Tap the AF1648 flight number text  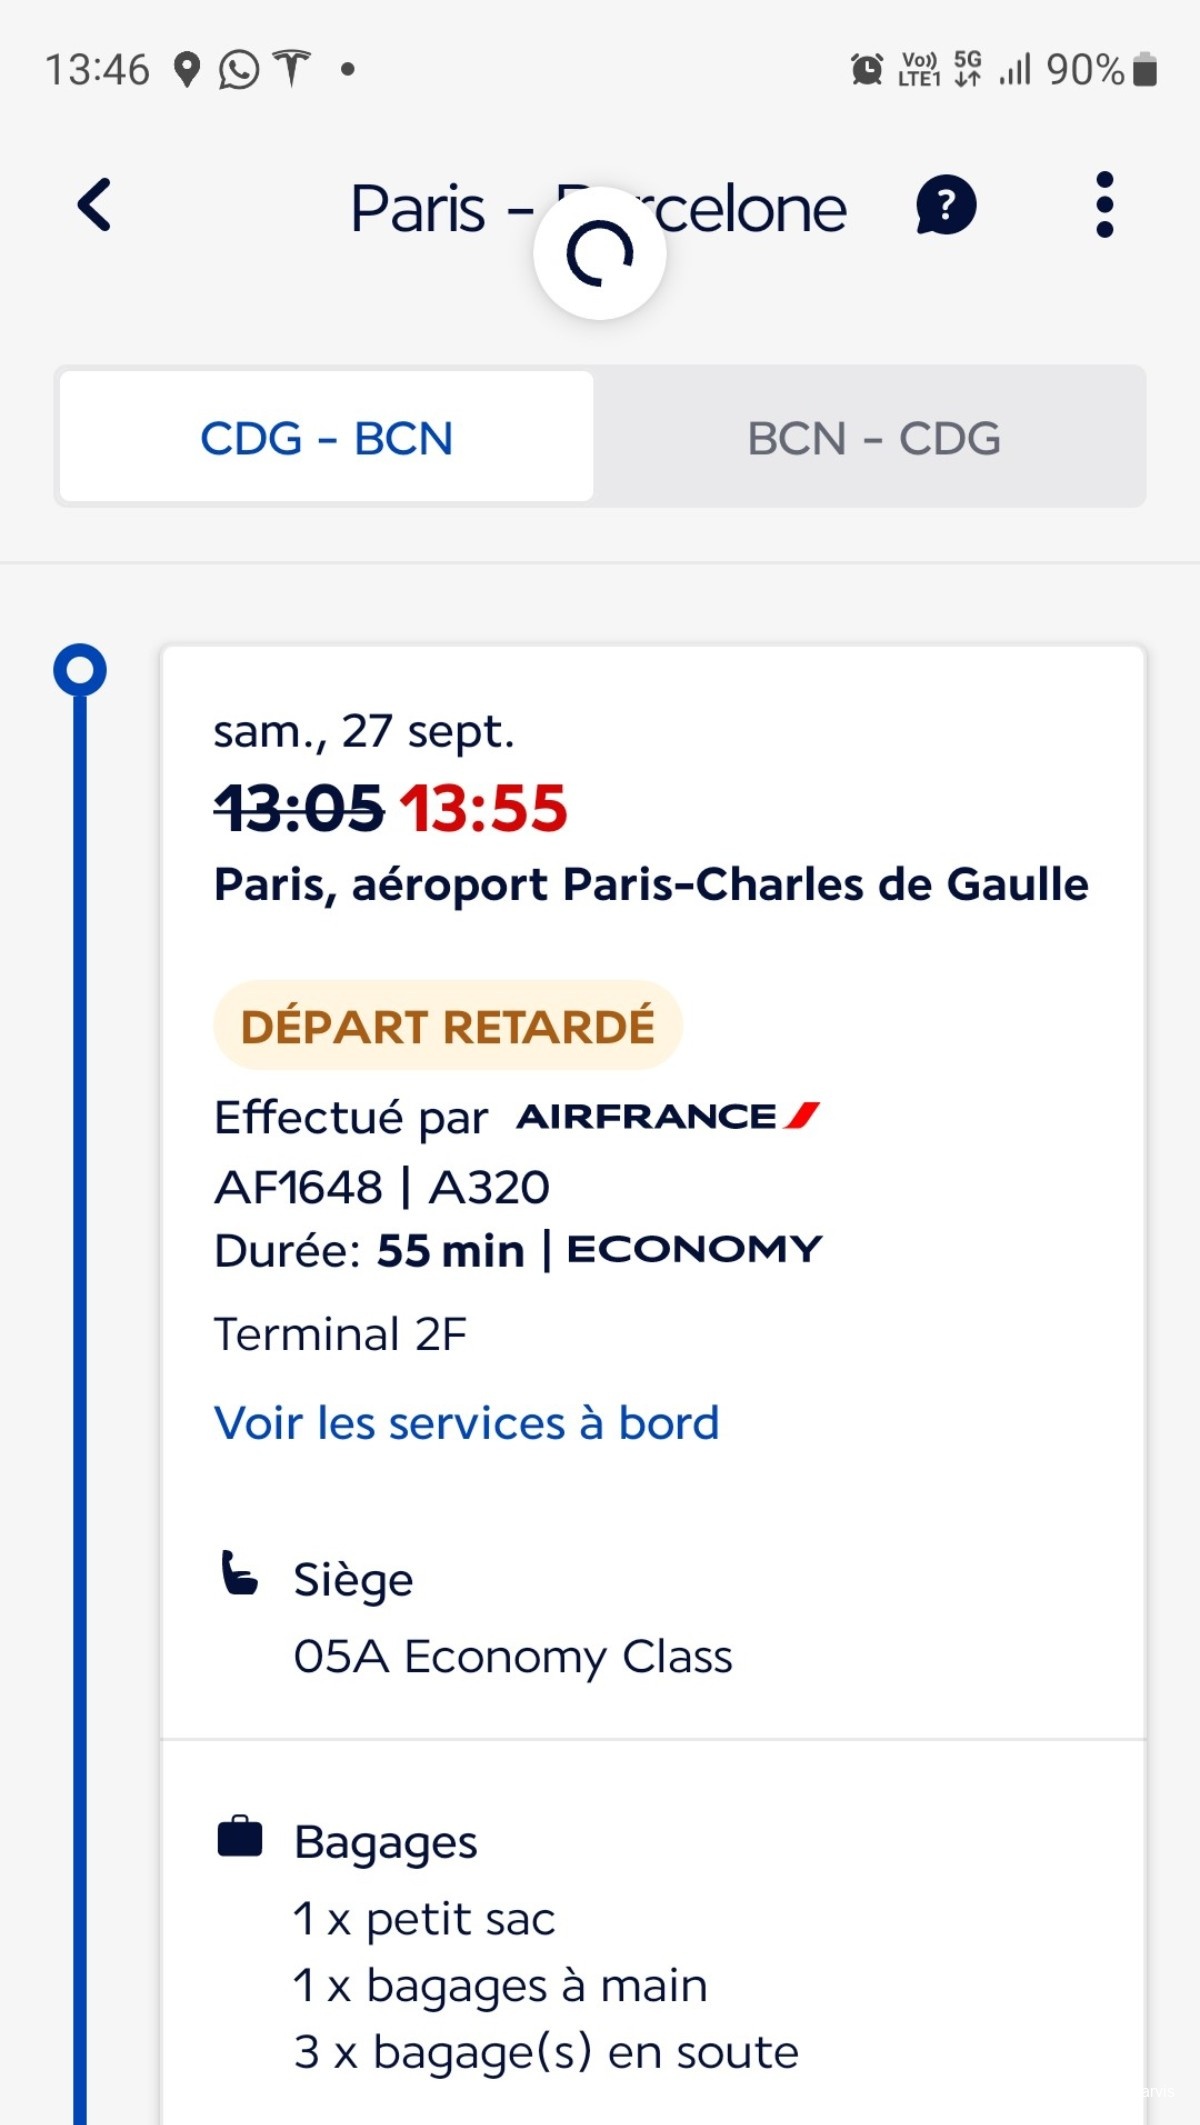[299, 1187]
